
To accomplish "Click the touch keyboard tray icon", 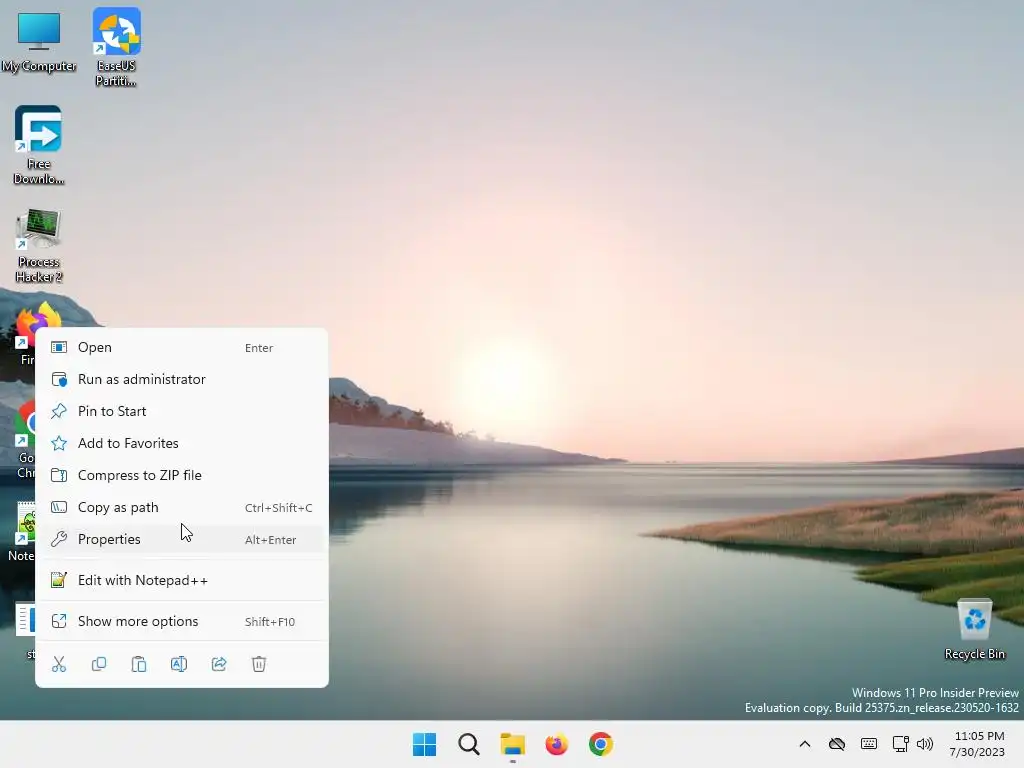I will tap(869, 744).
